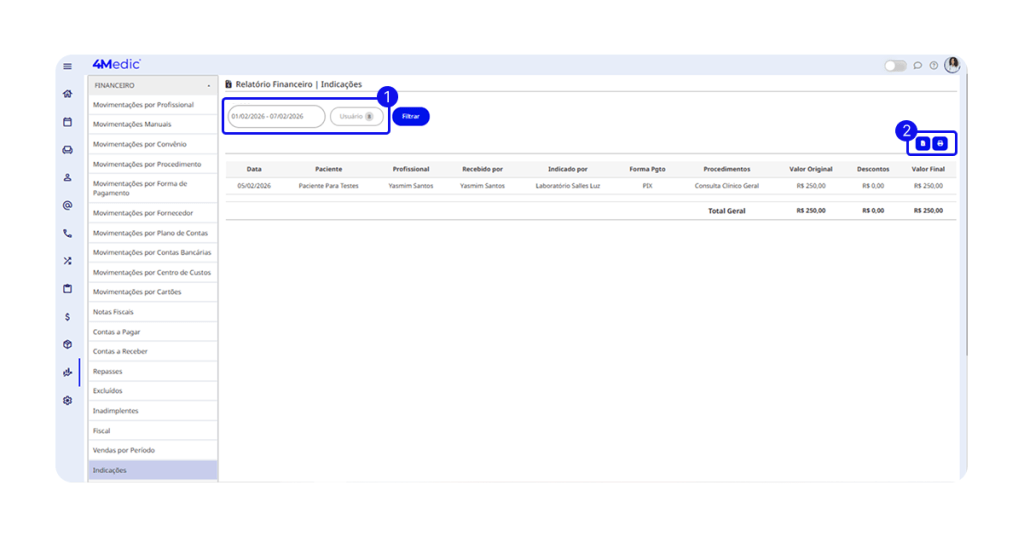Image resolution: width=1024 pixels, height=537 pixels.
Task: Click the phone icon in sidebar
Action: click(67, 233)
